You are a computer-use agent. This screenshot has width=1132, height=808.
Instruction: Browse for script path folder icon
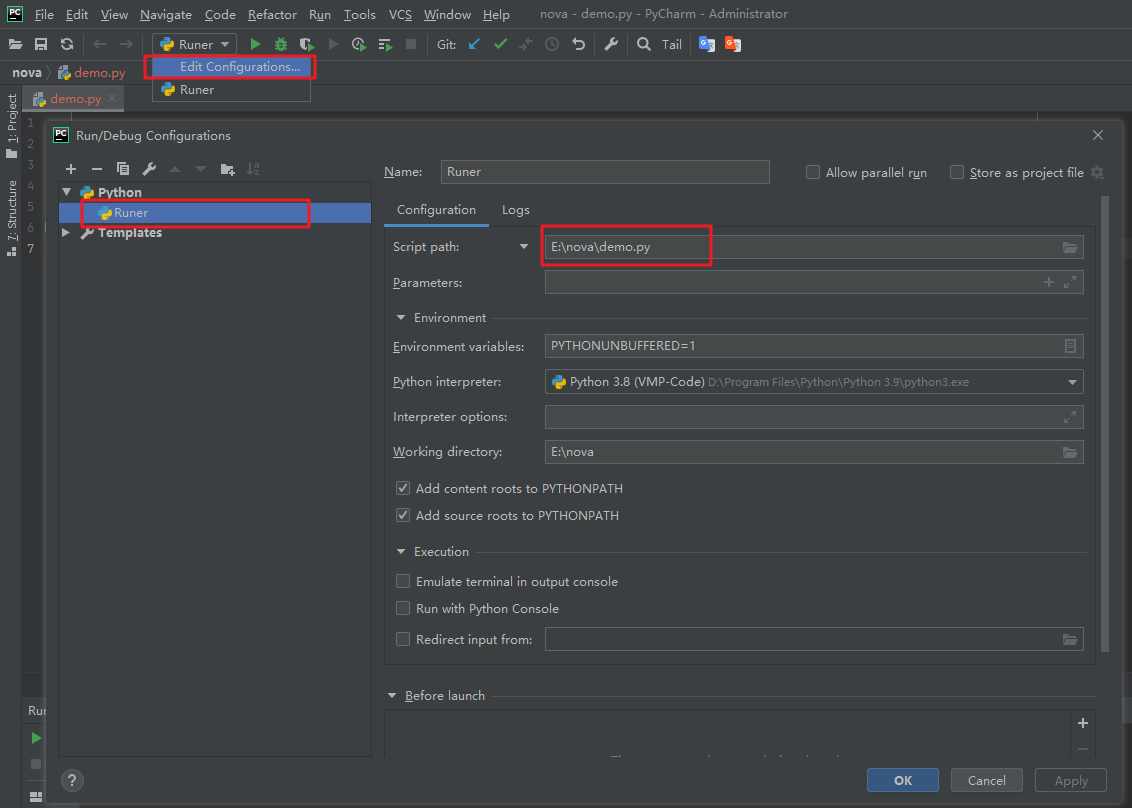1070,247
